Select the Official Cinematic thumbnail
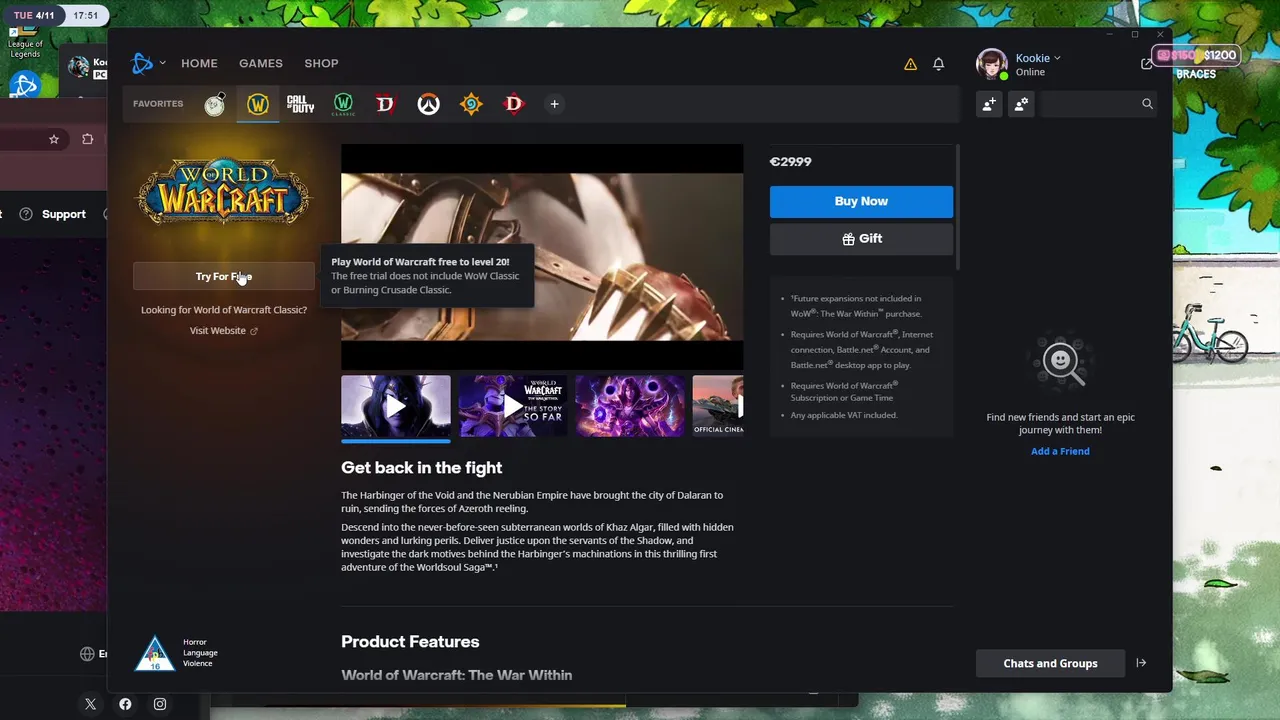The height and width of the screenshot is (720, 1280). (718, 406)
